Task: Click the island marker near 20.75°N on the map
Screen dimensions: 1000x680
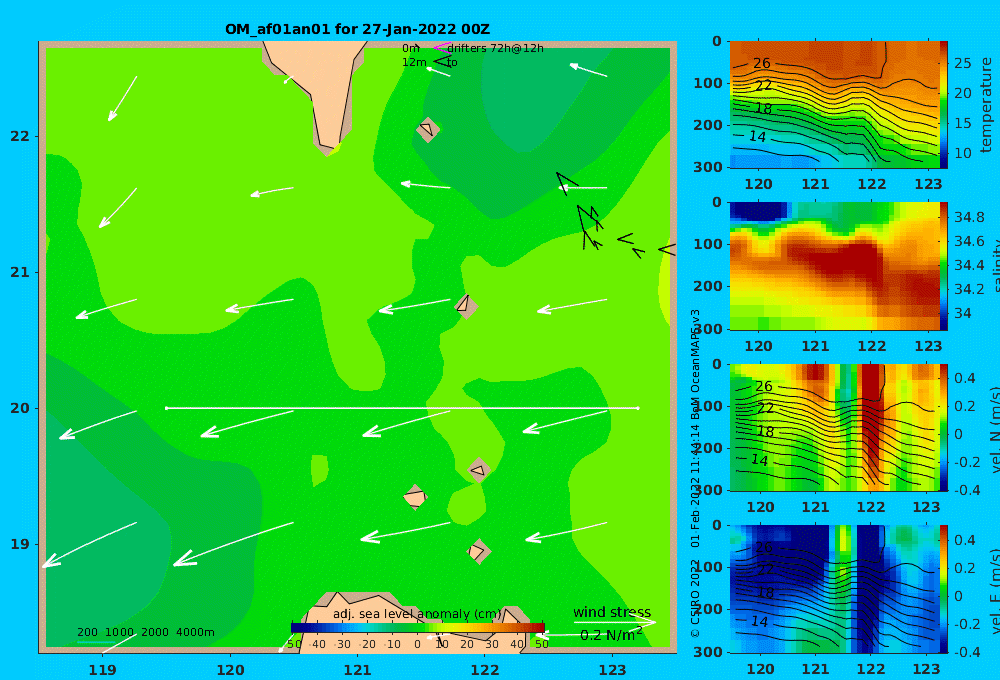Action: point(466,306)
